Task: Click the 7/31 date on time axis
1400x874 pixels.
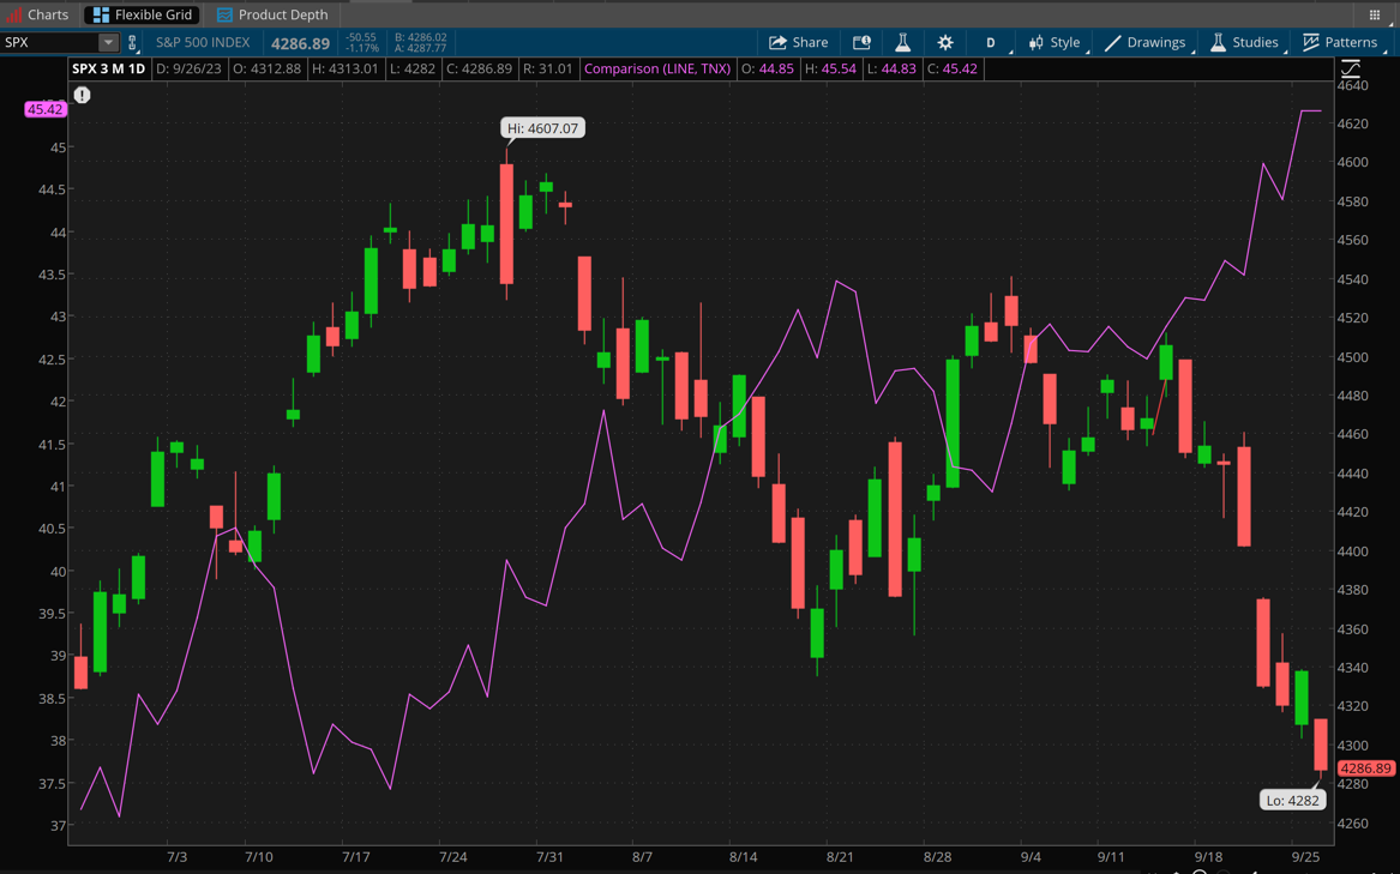Action: pyautogui.click(x=550, y=857)
